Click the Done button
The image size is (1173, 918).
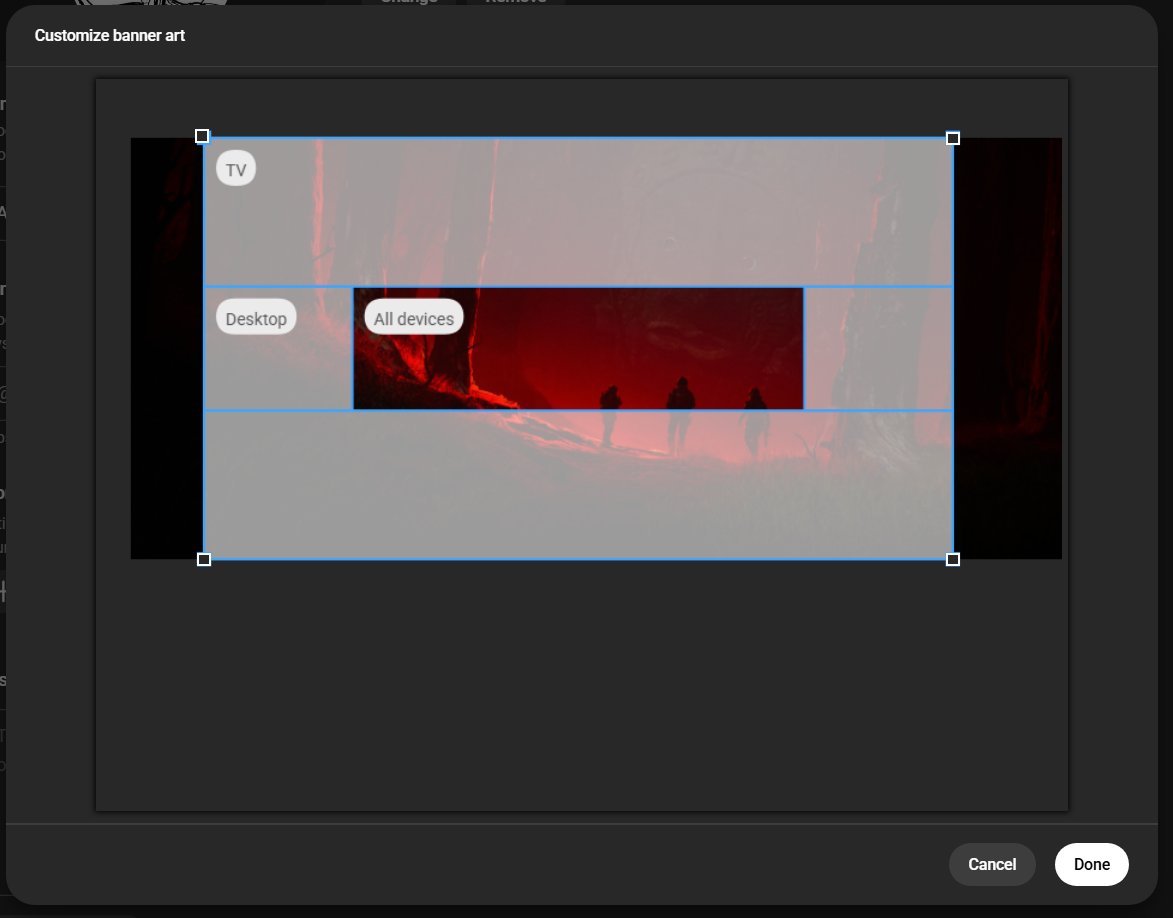tap(1091, 864)
